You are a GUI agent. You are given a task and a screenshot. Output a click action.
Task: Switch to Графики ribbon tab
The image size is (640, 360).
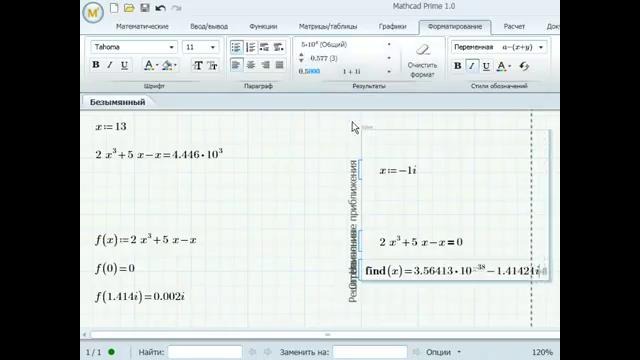pos(392,27)
